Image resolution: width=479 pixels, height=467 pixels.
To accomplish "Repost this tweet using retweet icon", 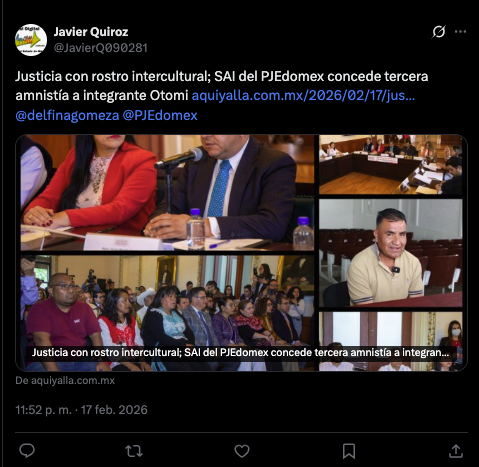I will click(x=134, y=451).
